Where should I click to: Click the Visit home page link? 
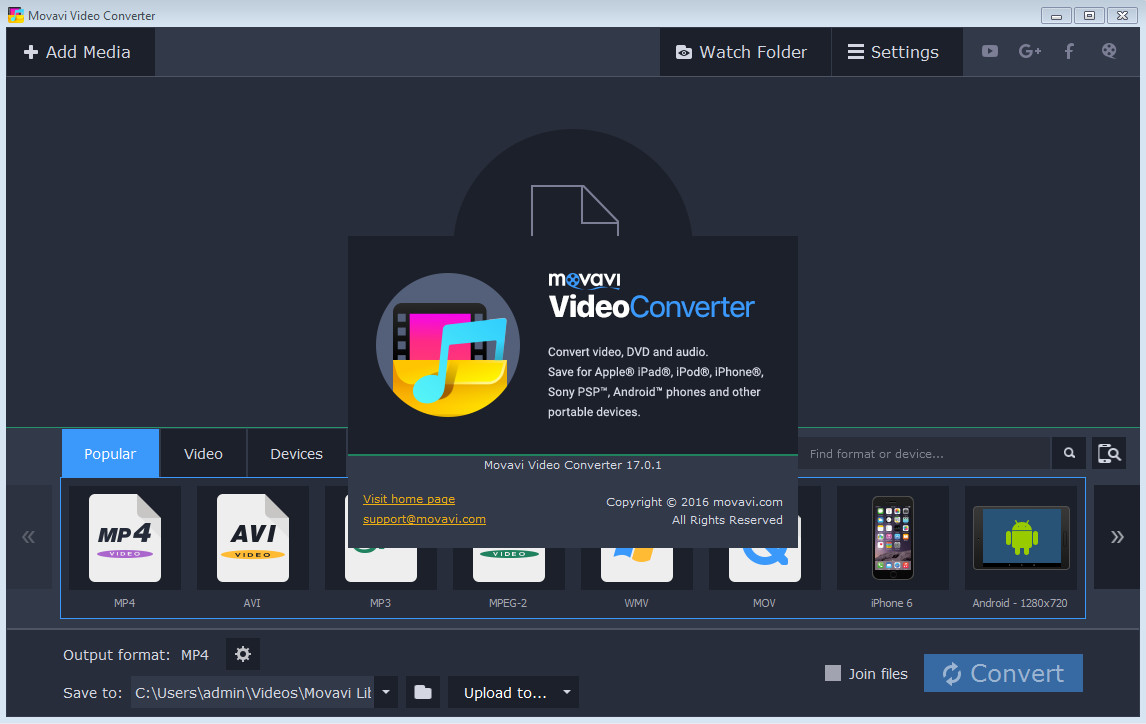[409, 499]
